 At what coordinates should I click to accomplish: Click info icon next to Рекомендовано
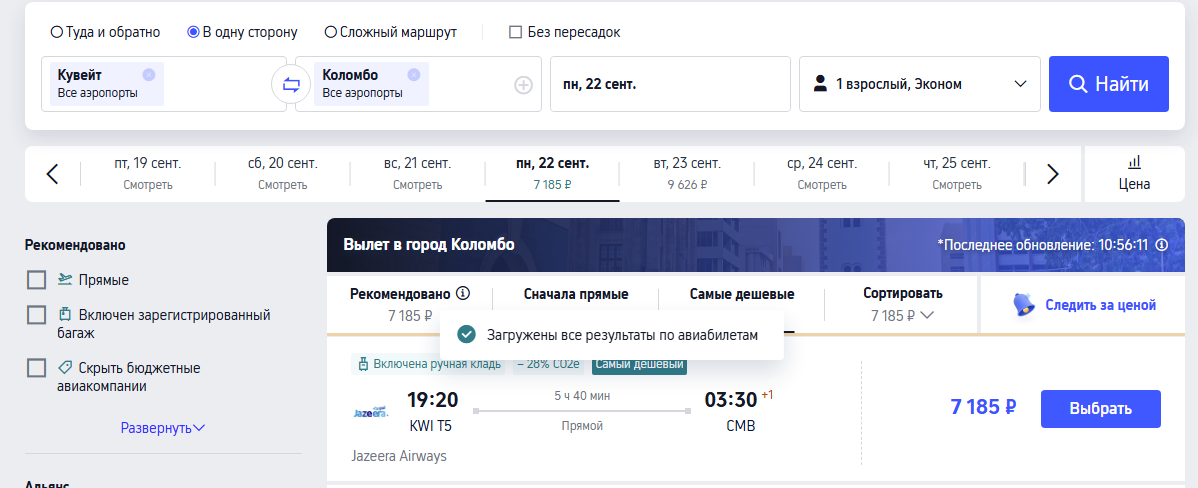pyautogui.click(x=463, y=293)
